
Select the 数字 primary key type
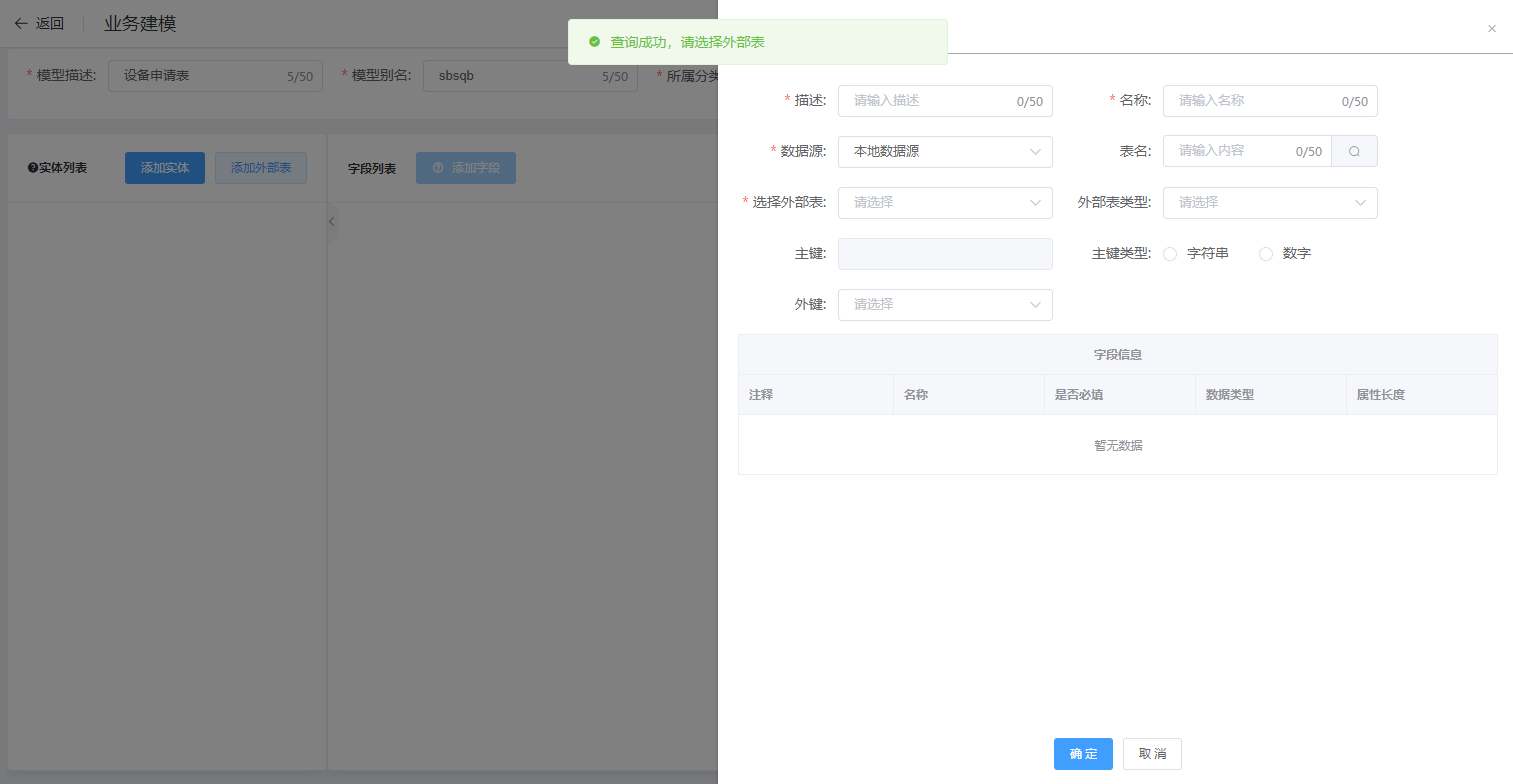1266,254
